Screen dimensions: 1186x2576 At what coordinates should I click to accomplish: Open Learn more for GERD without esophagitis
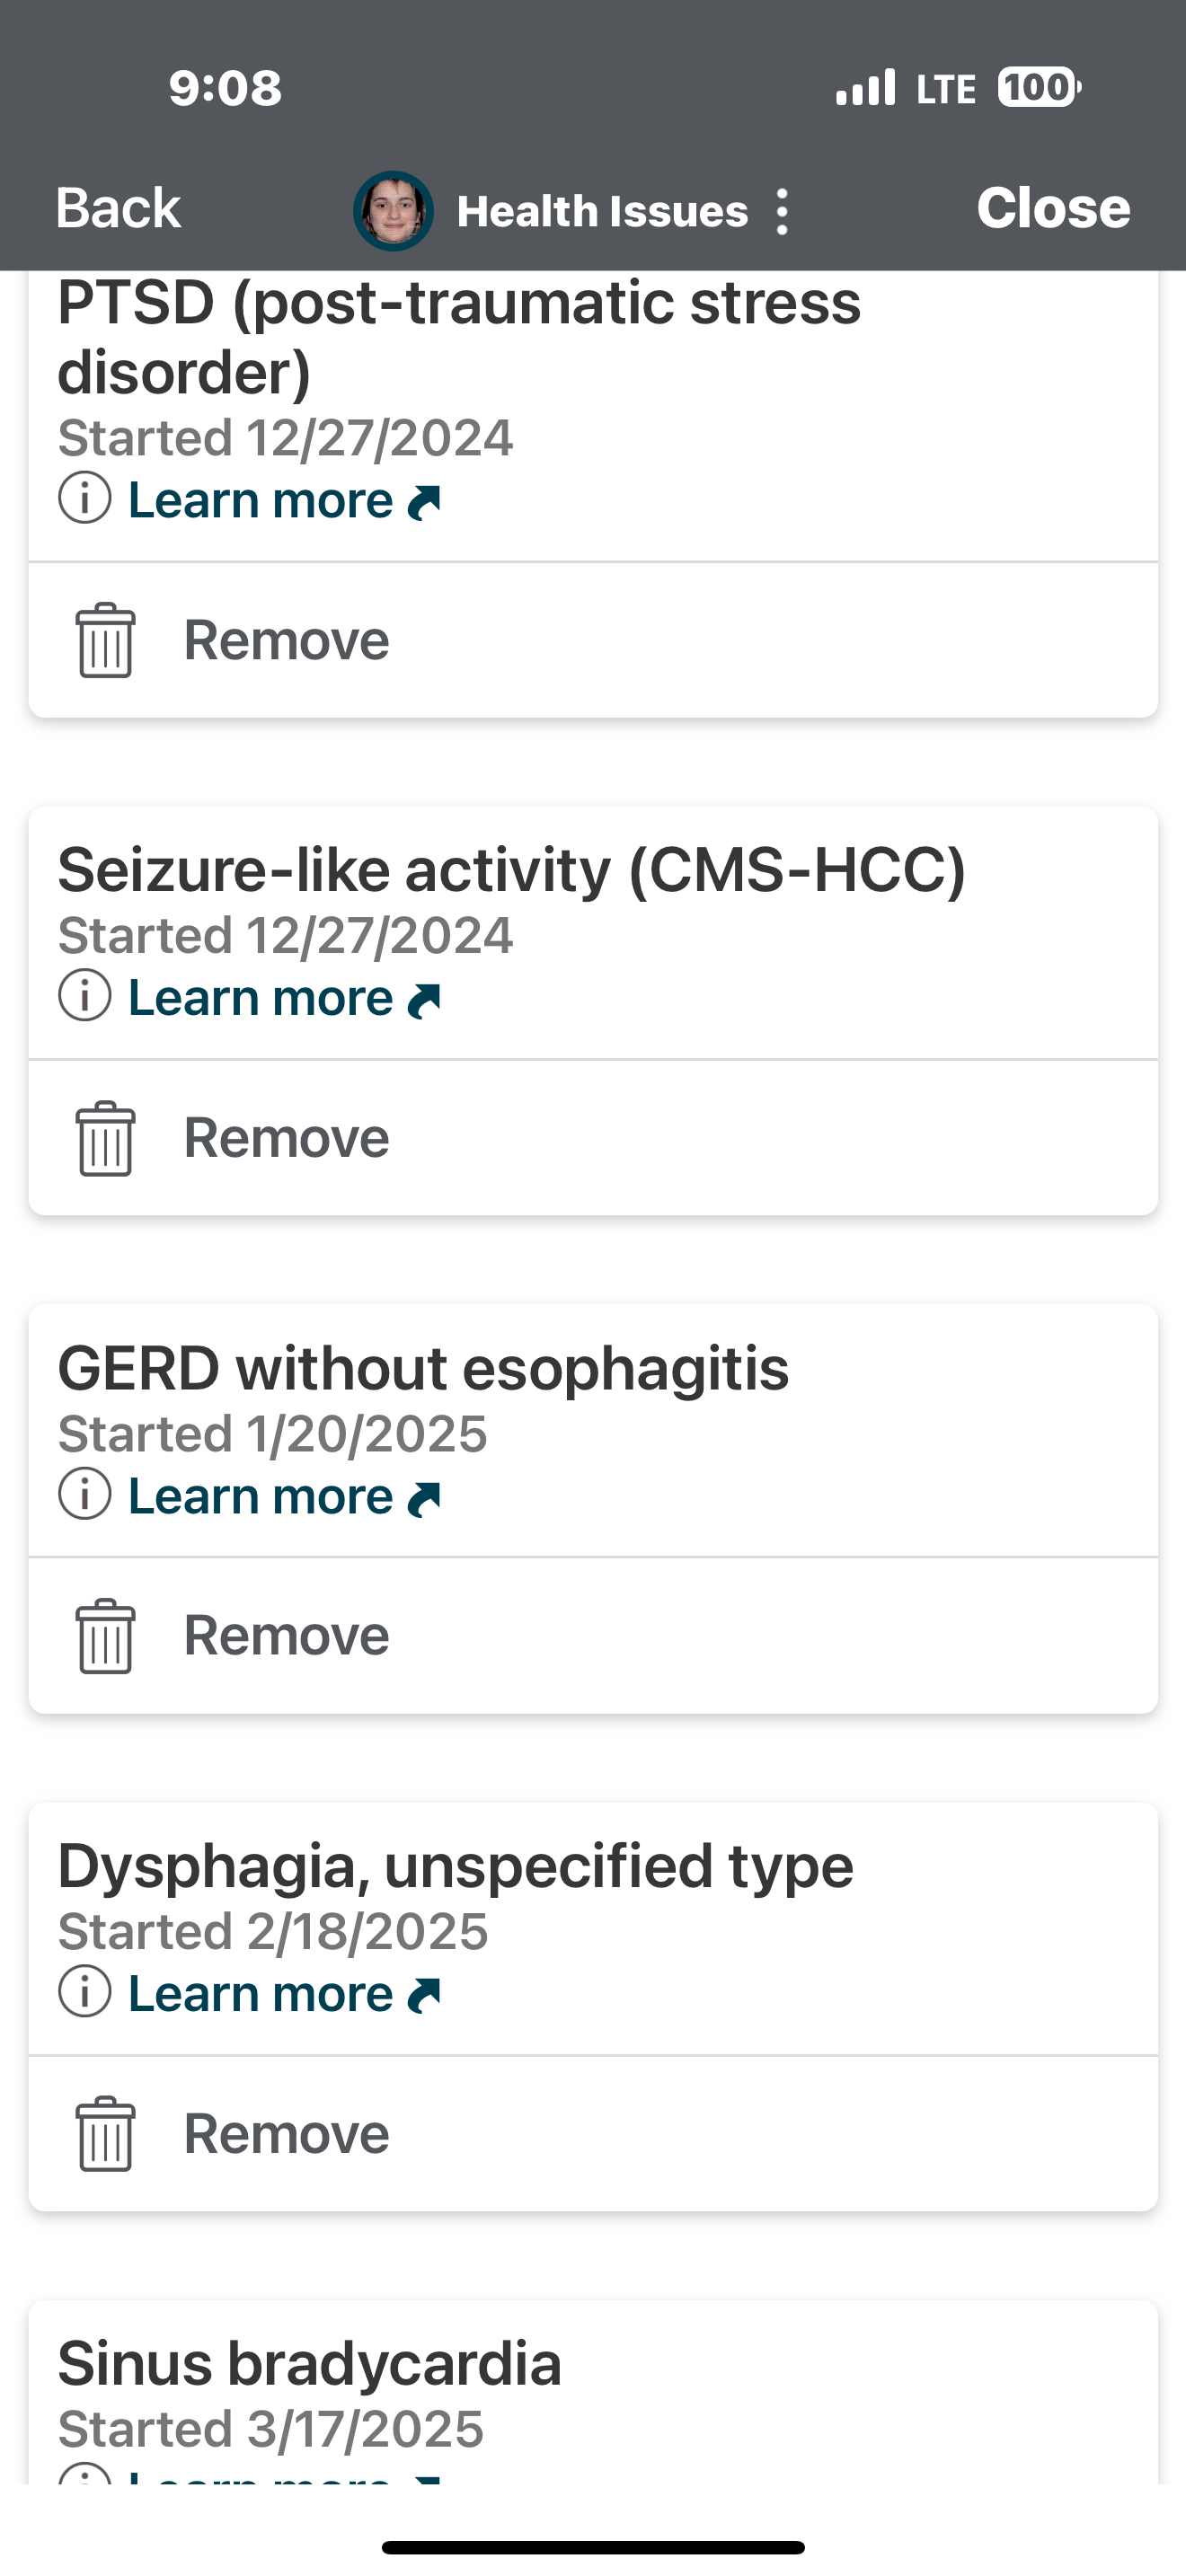(283, 1496)
